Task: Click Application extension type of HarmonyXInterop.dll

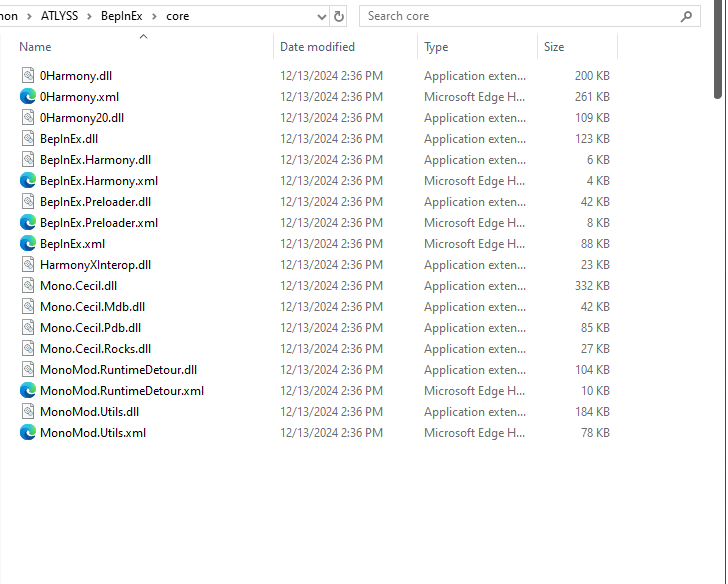Action: (x=475, y=265)
